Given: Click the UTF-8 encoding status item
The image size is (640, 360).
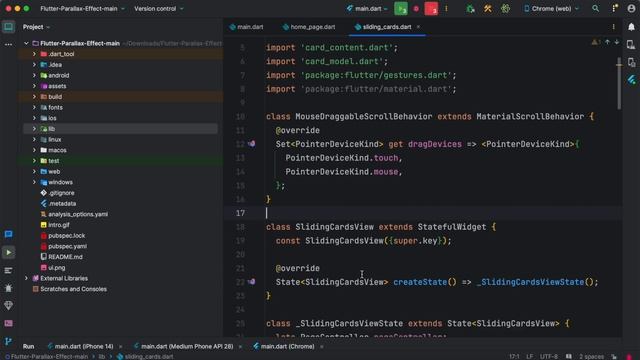Looking at the screenshot, I should click(x=549, y=356).
